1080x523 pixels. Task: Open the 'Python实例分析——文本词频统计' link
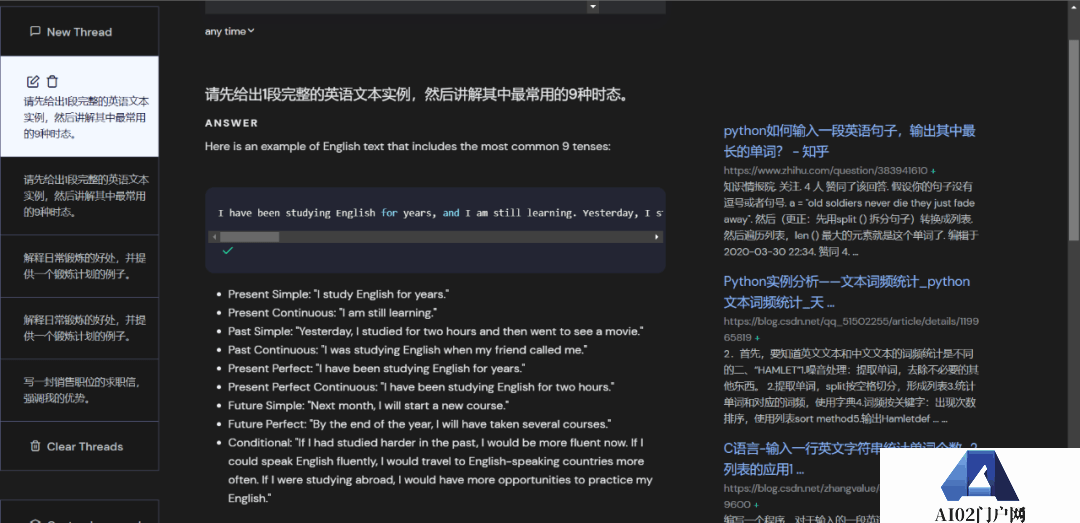tap(847, 291)
